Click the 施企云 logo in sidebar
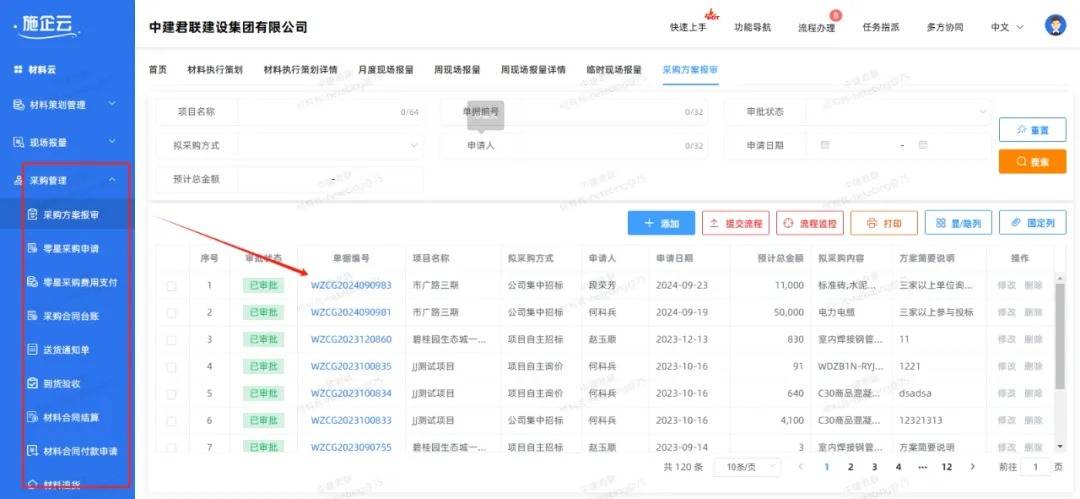1080x499 pixels. (46, 26)
